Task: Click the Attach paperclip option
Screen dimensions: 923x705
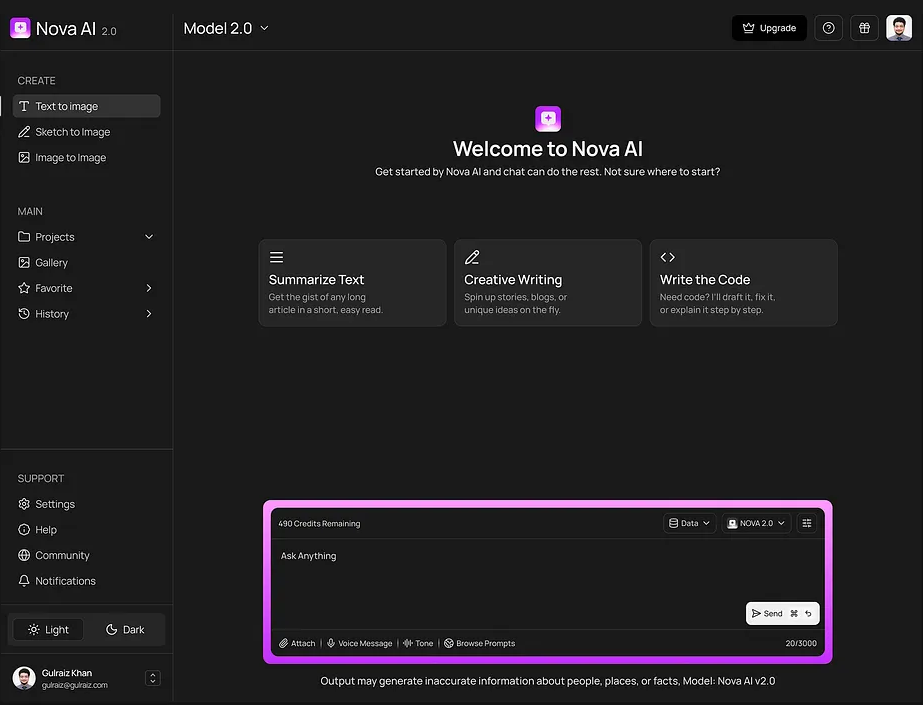Action: coord(297,643)
